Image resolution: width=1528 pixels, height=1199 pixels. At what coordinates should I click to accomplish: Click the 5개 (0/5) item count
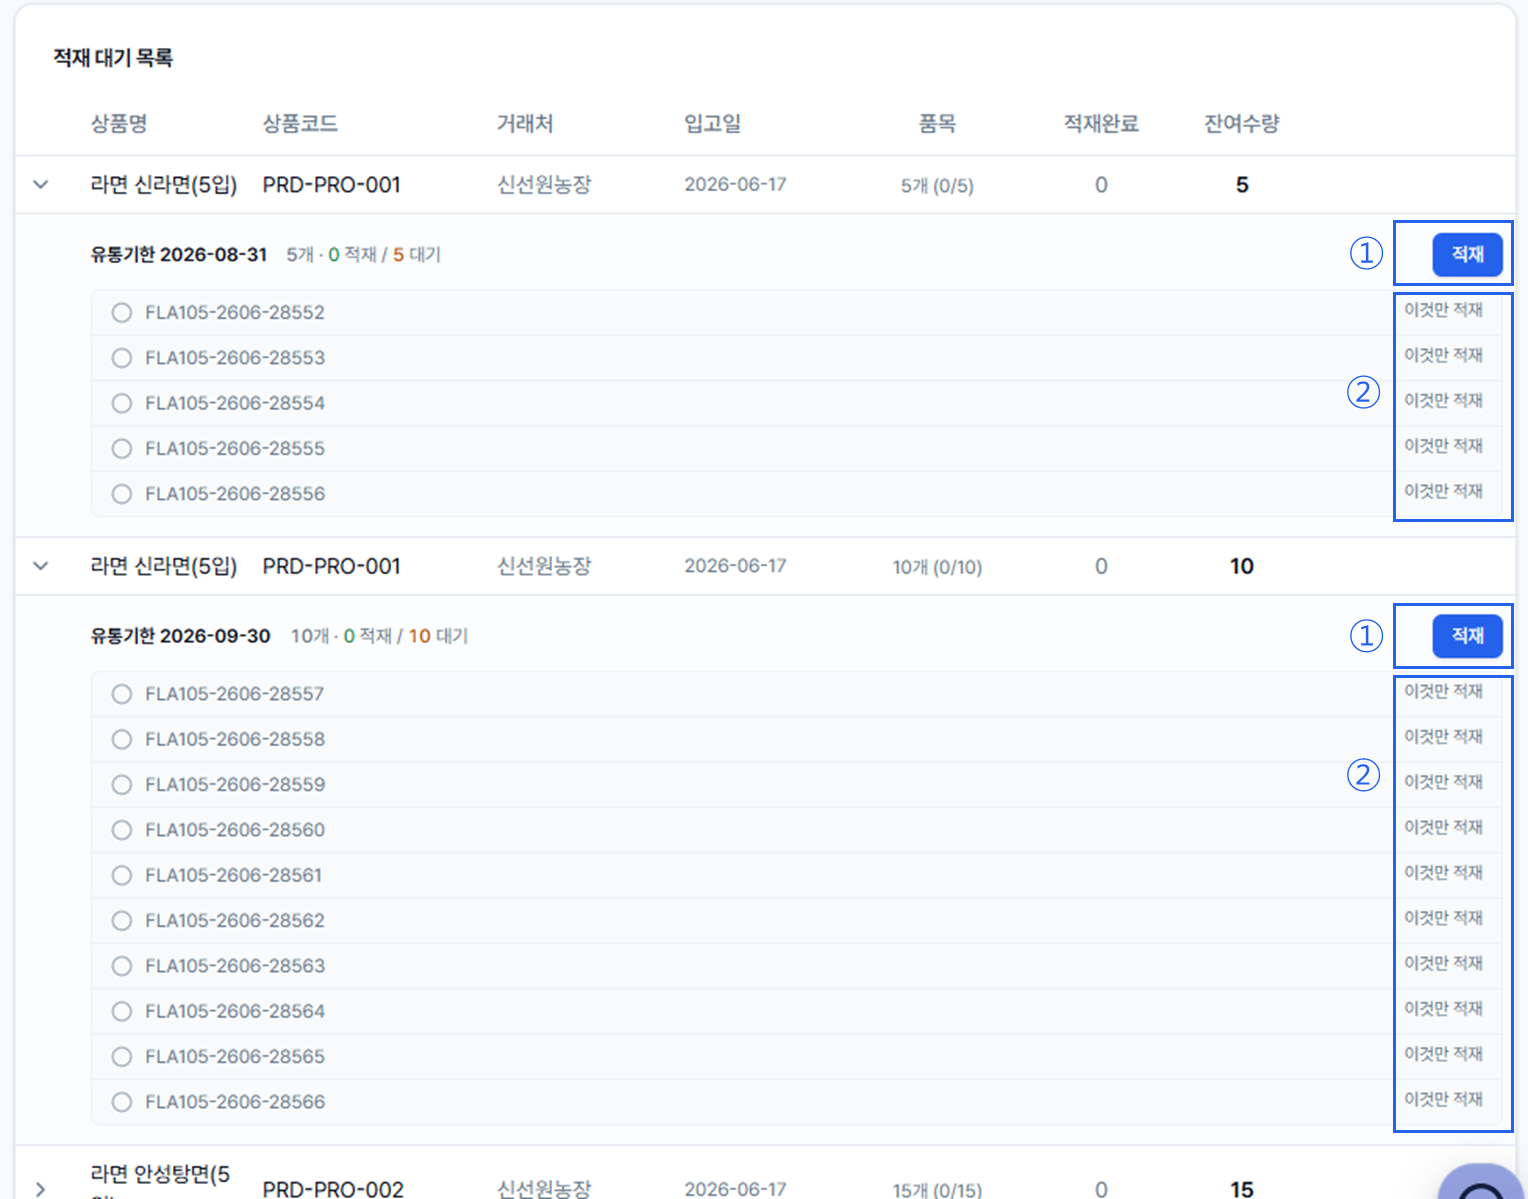(x=937, y=186)
